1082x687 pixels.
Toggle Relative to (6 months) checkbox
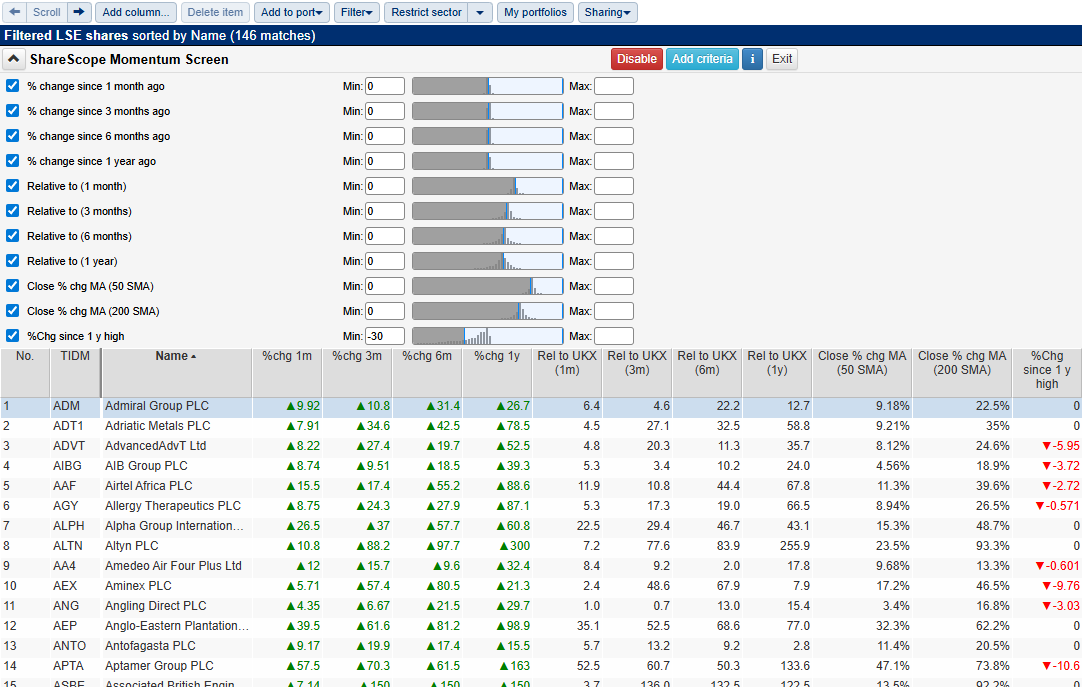click(x=12, y=236)
